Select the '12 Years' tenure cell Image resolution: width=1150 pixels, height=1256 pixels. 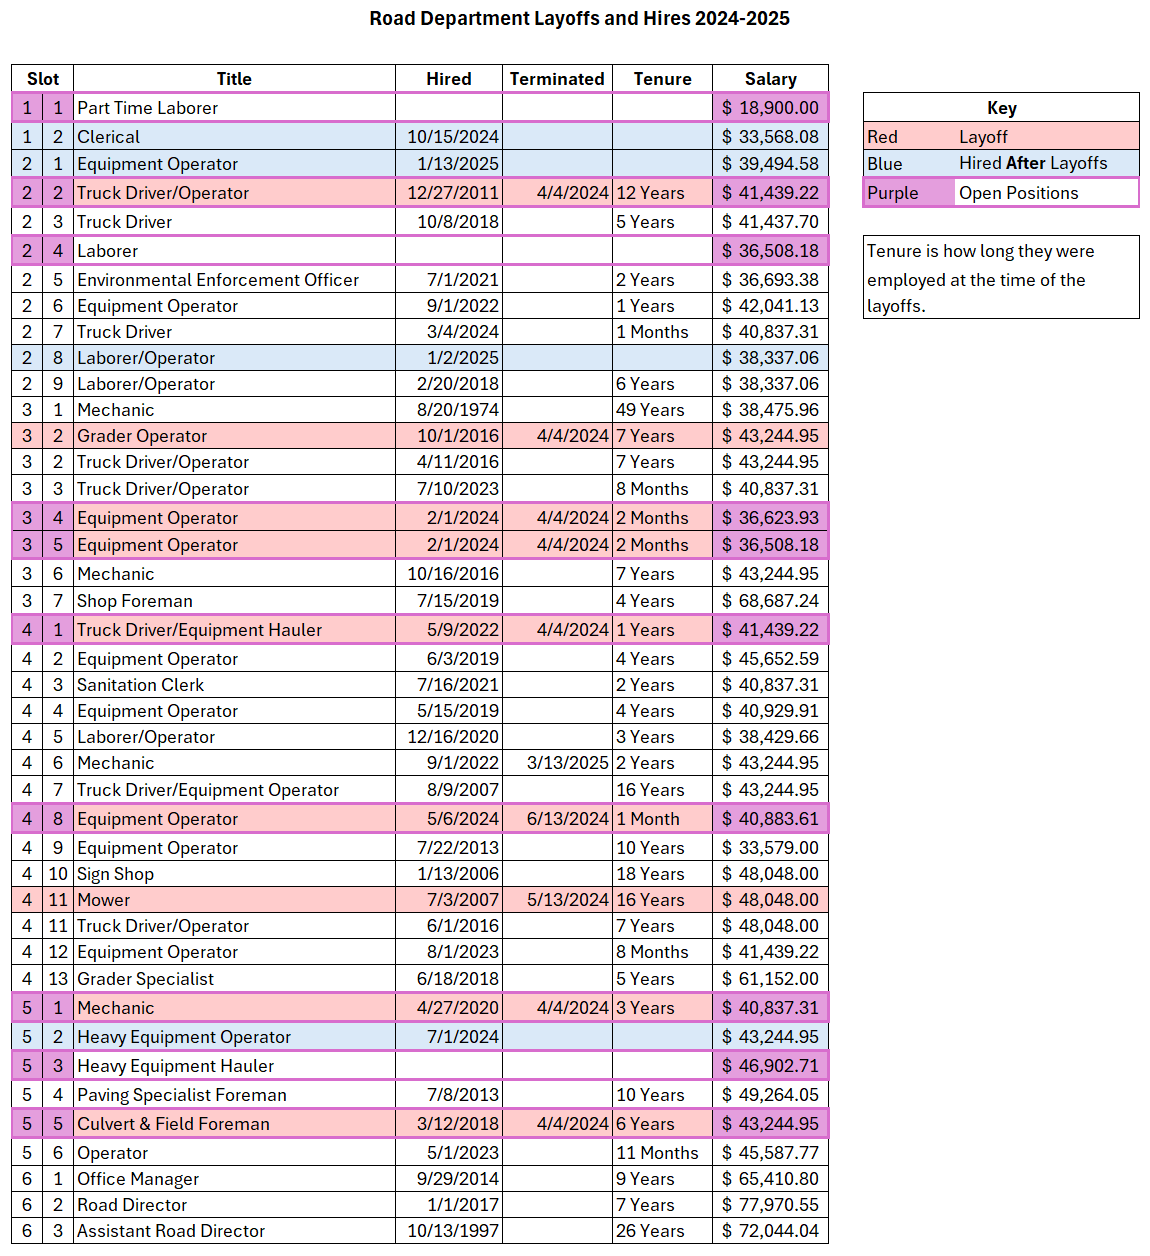coord(662,193)
